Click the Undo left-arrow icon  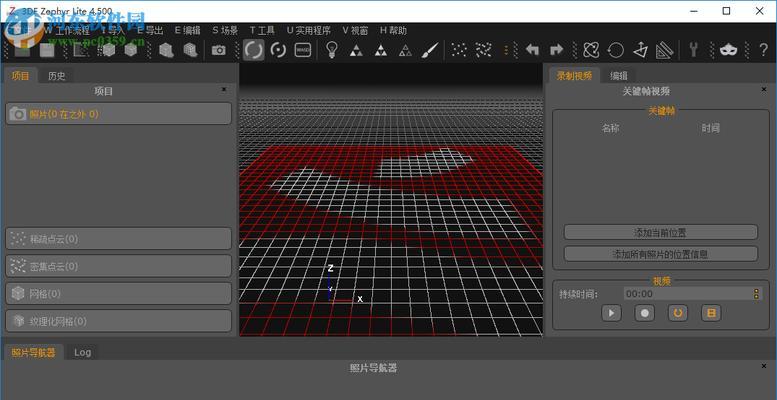[532, 50]
